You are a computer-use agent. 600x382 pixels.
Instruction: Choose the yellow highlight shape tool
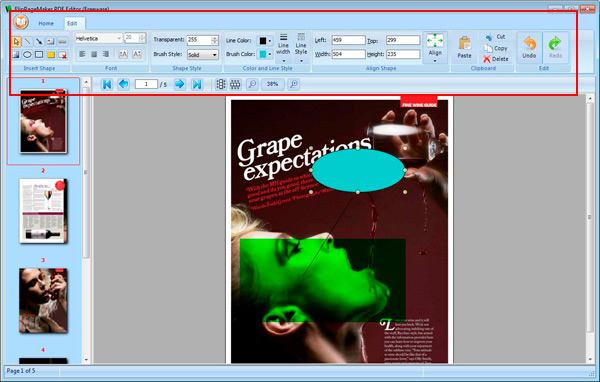tap(51, 55)
